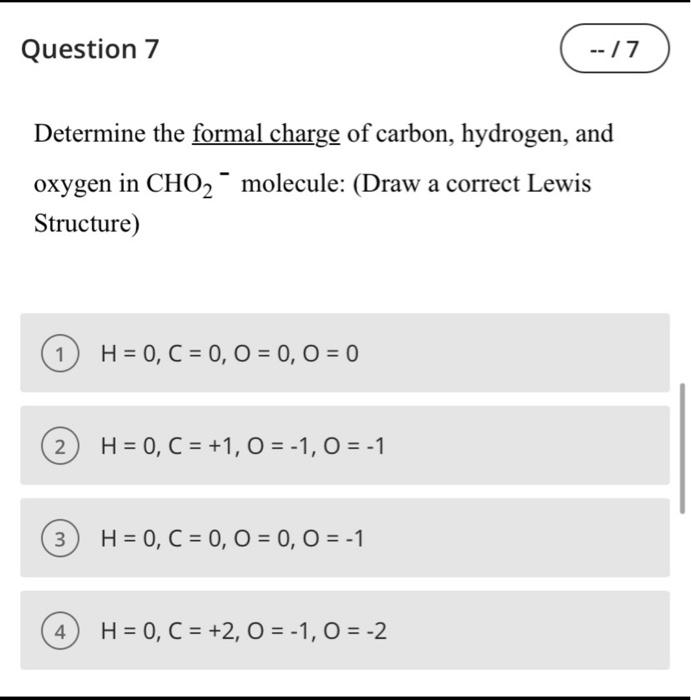Select the circled number 4 radio option
691x700 pixels.
pyautogui.click(x=60, y=630)
